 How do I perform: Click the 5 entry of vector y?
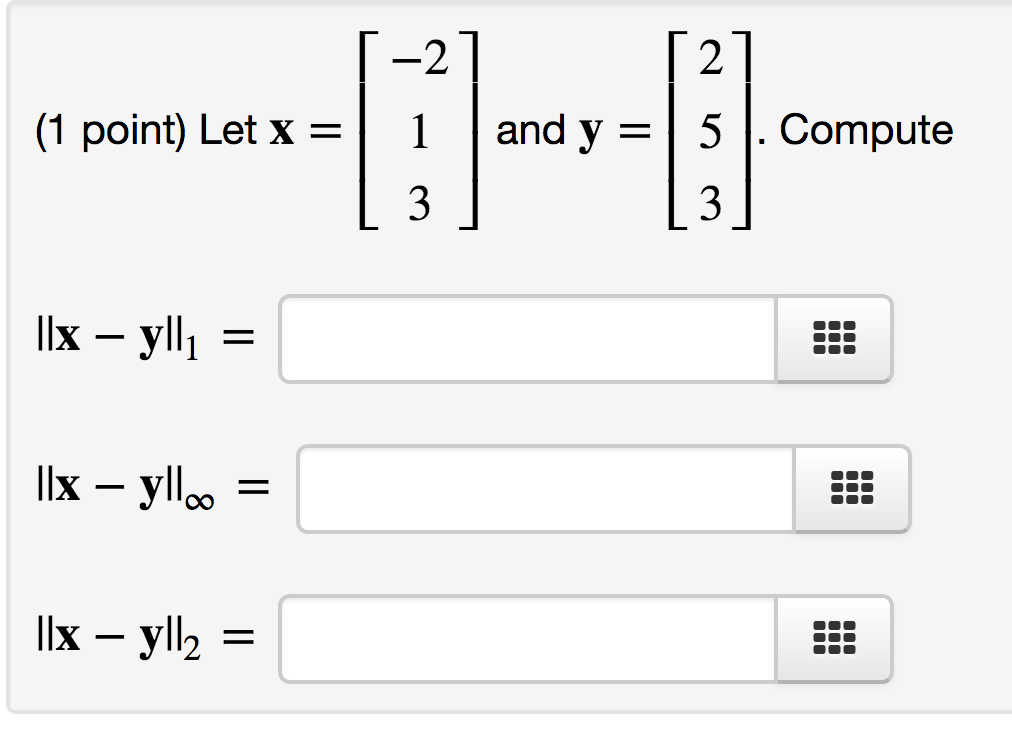[x=711, y=131]
